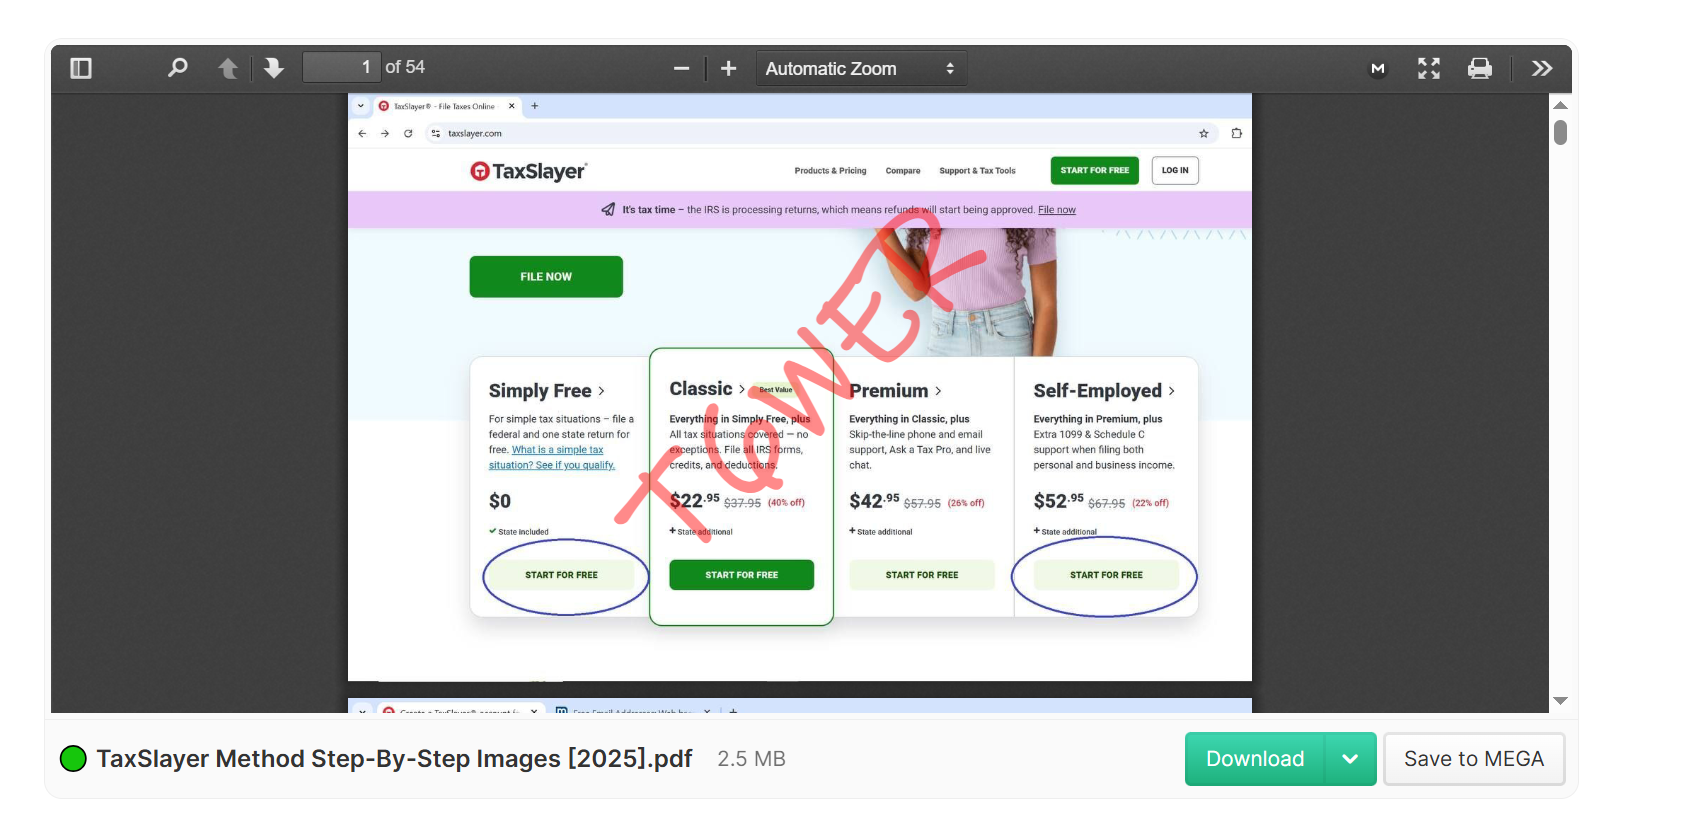
Task: Click the green file status circle
Action: [x=73, y=759]
